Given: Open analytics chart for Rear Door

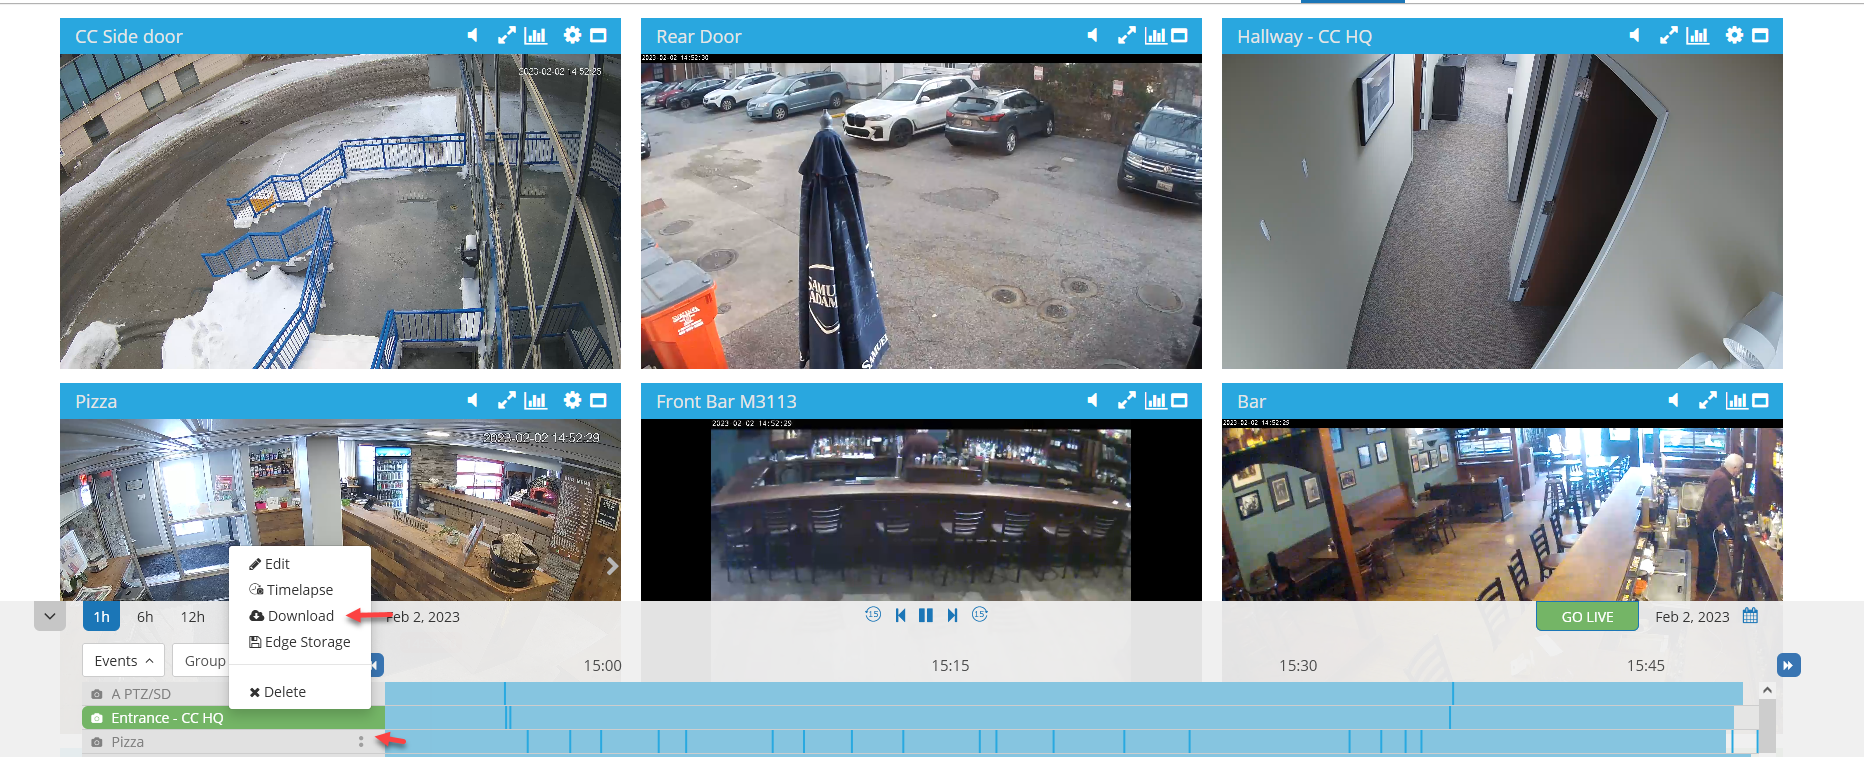Looking at the screenshot, I should [1156, 36].
